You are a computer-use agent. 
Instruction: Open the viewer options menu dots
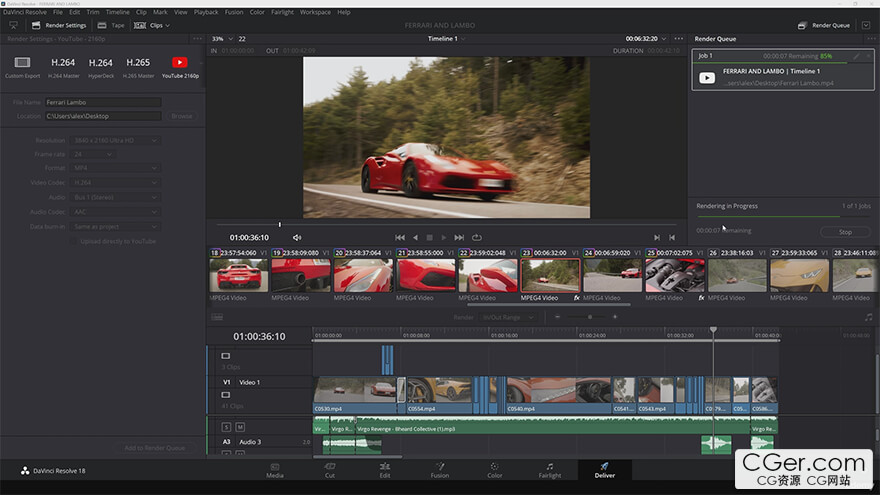(679, 39)
